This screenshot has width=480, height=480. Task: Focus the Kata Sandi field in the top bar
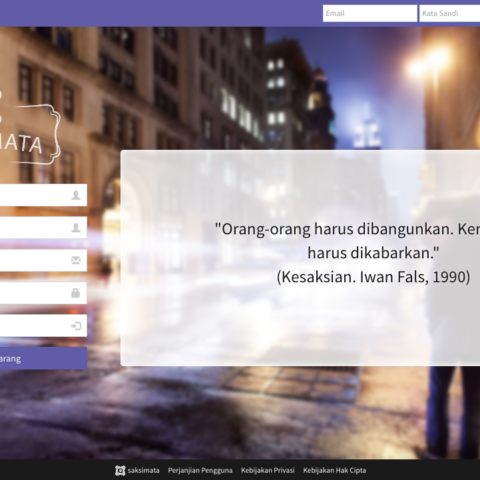coord(450,13)
